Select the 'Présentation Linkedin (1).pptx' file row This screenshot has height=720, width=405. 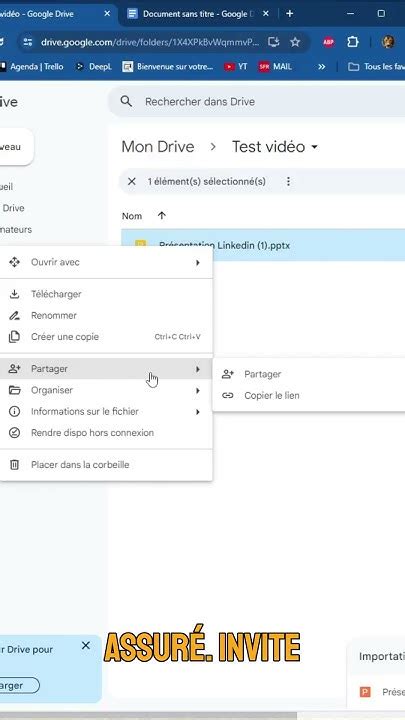pyautogui.click(x=263, y=245)
